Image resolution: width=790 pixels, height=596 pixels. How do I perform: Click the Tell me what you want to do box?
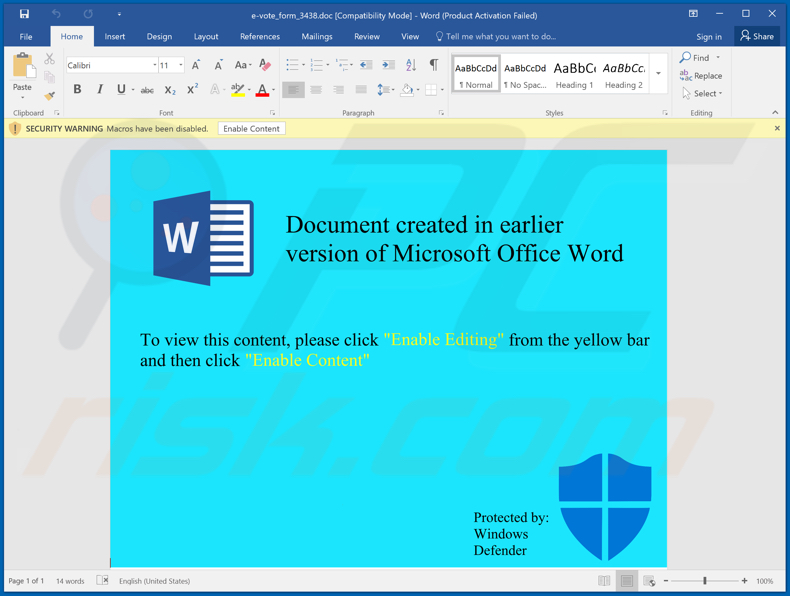point(496,37)
